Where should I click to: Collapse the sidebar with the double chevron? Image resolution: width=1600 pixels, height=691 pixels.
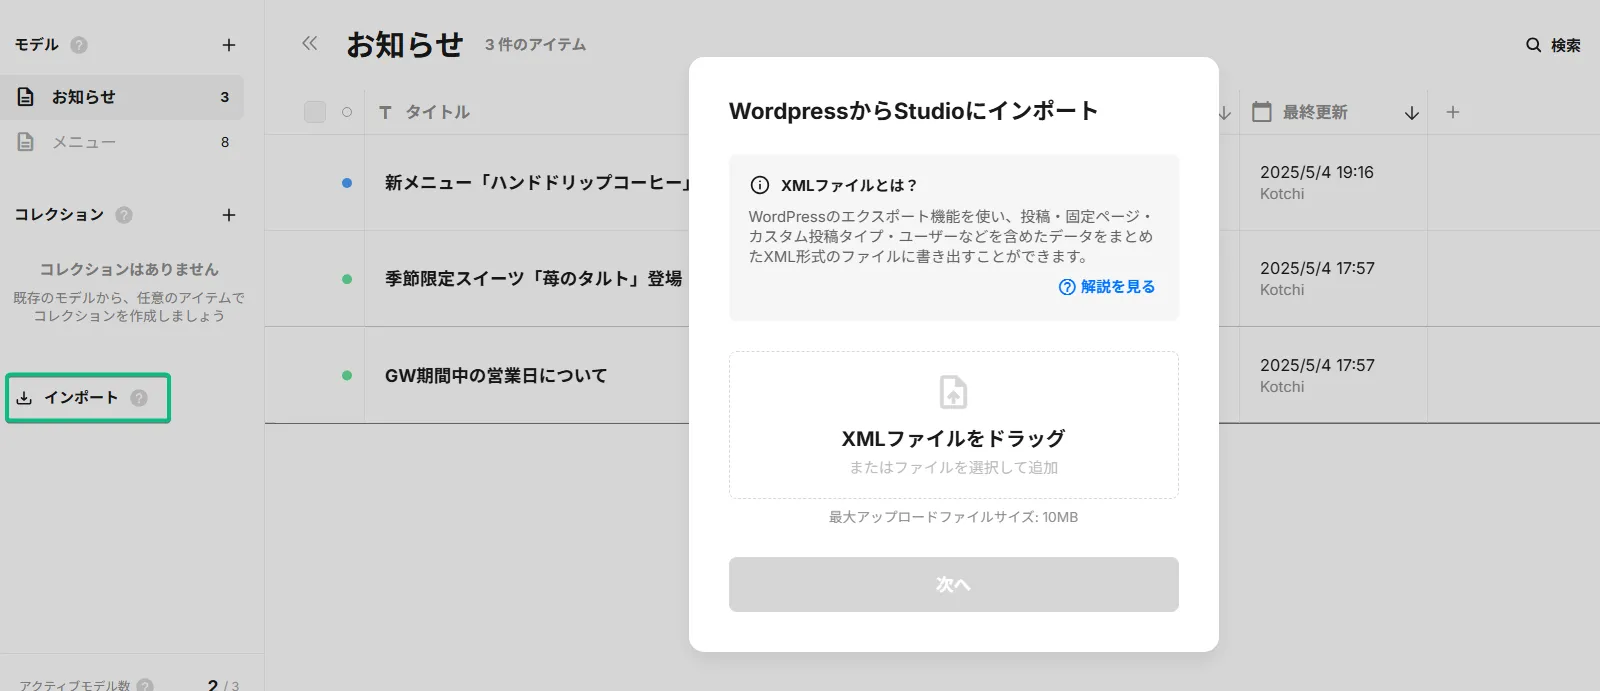(310, 43)
